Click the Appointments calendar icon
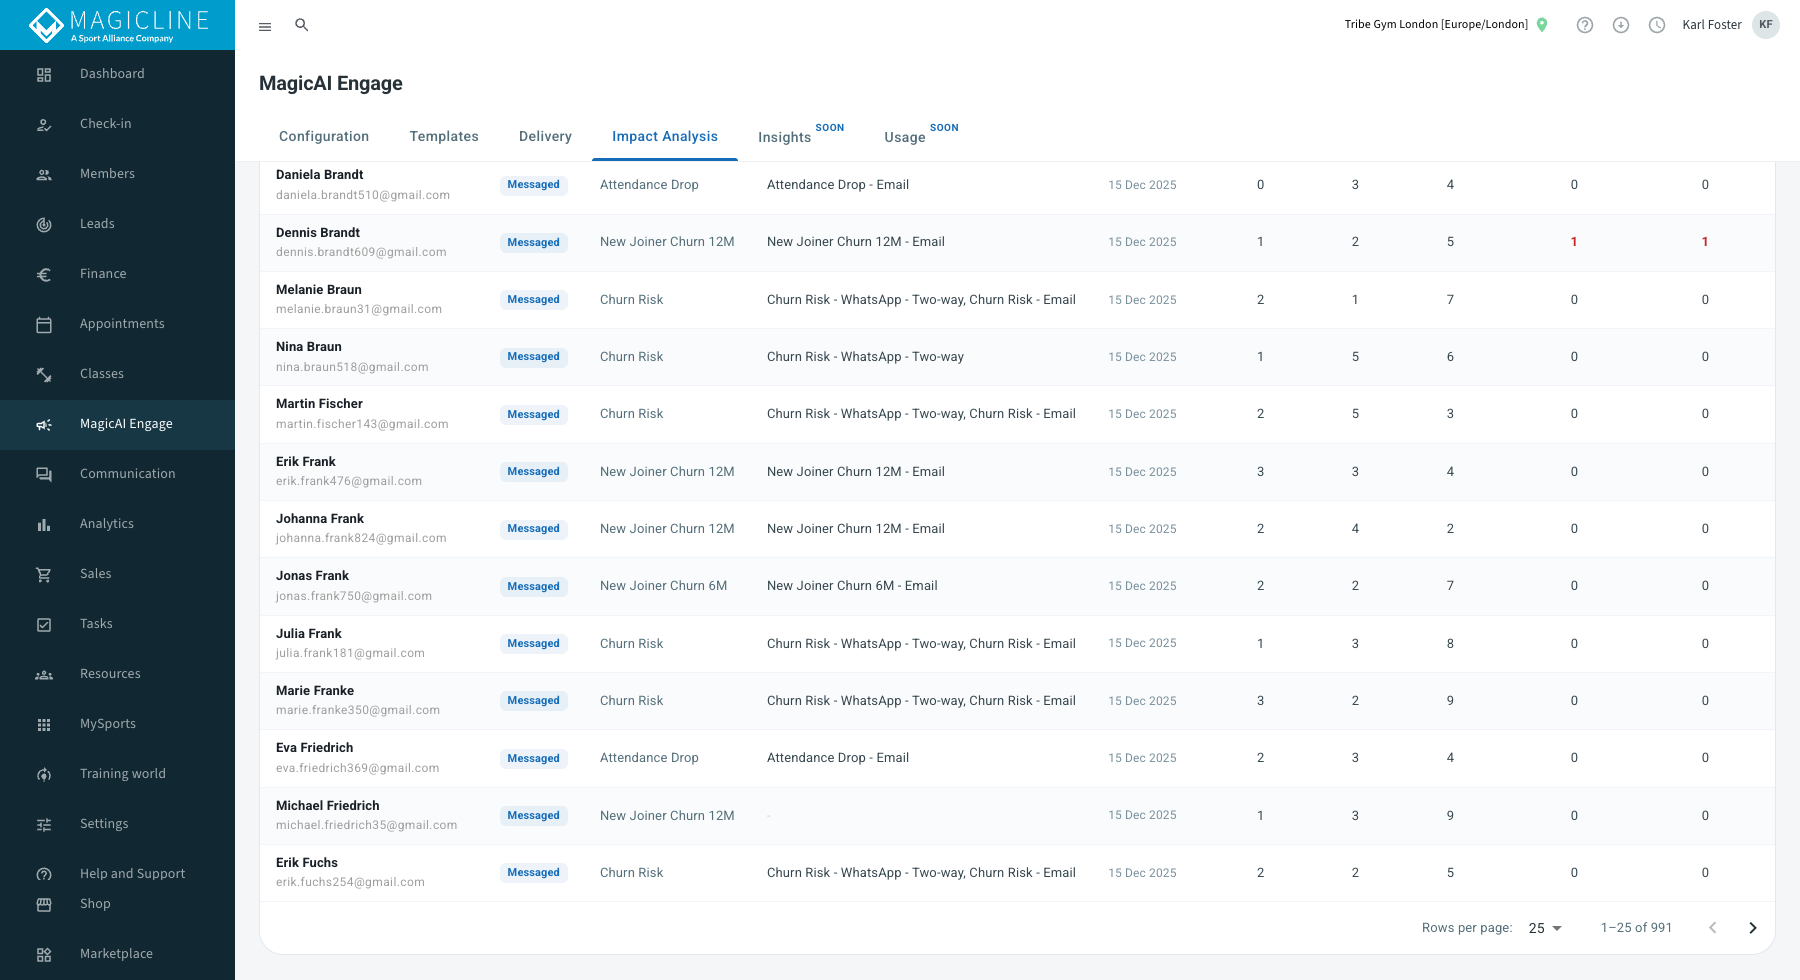1800x980 pixels. pyautogui.click(x=44, y=324)
